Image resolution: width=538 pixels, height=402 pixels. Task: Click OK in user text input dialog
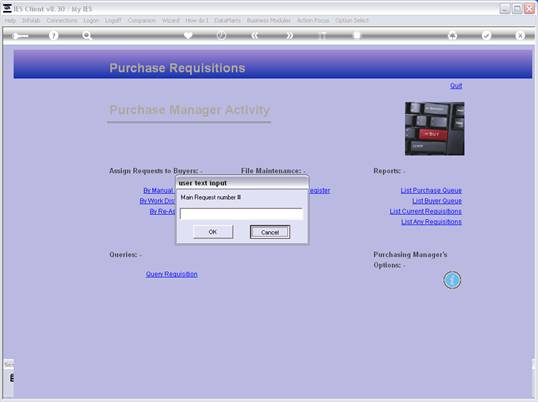(x=213, y=232)
